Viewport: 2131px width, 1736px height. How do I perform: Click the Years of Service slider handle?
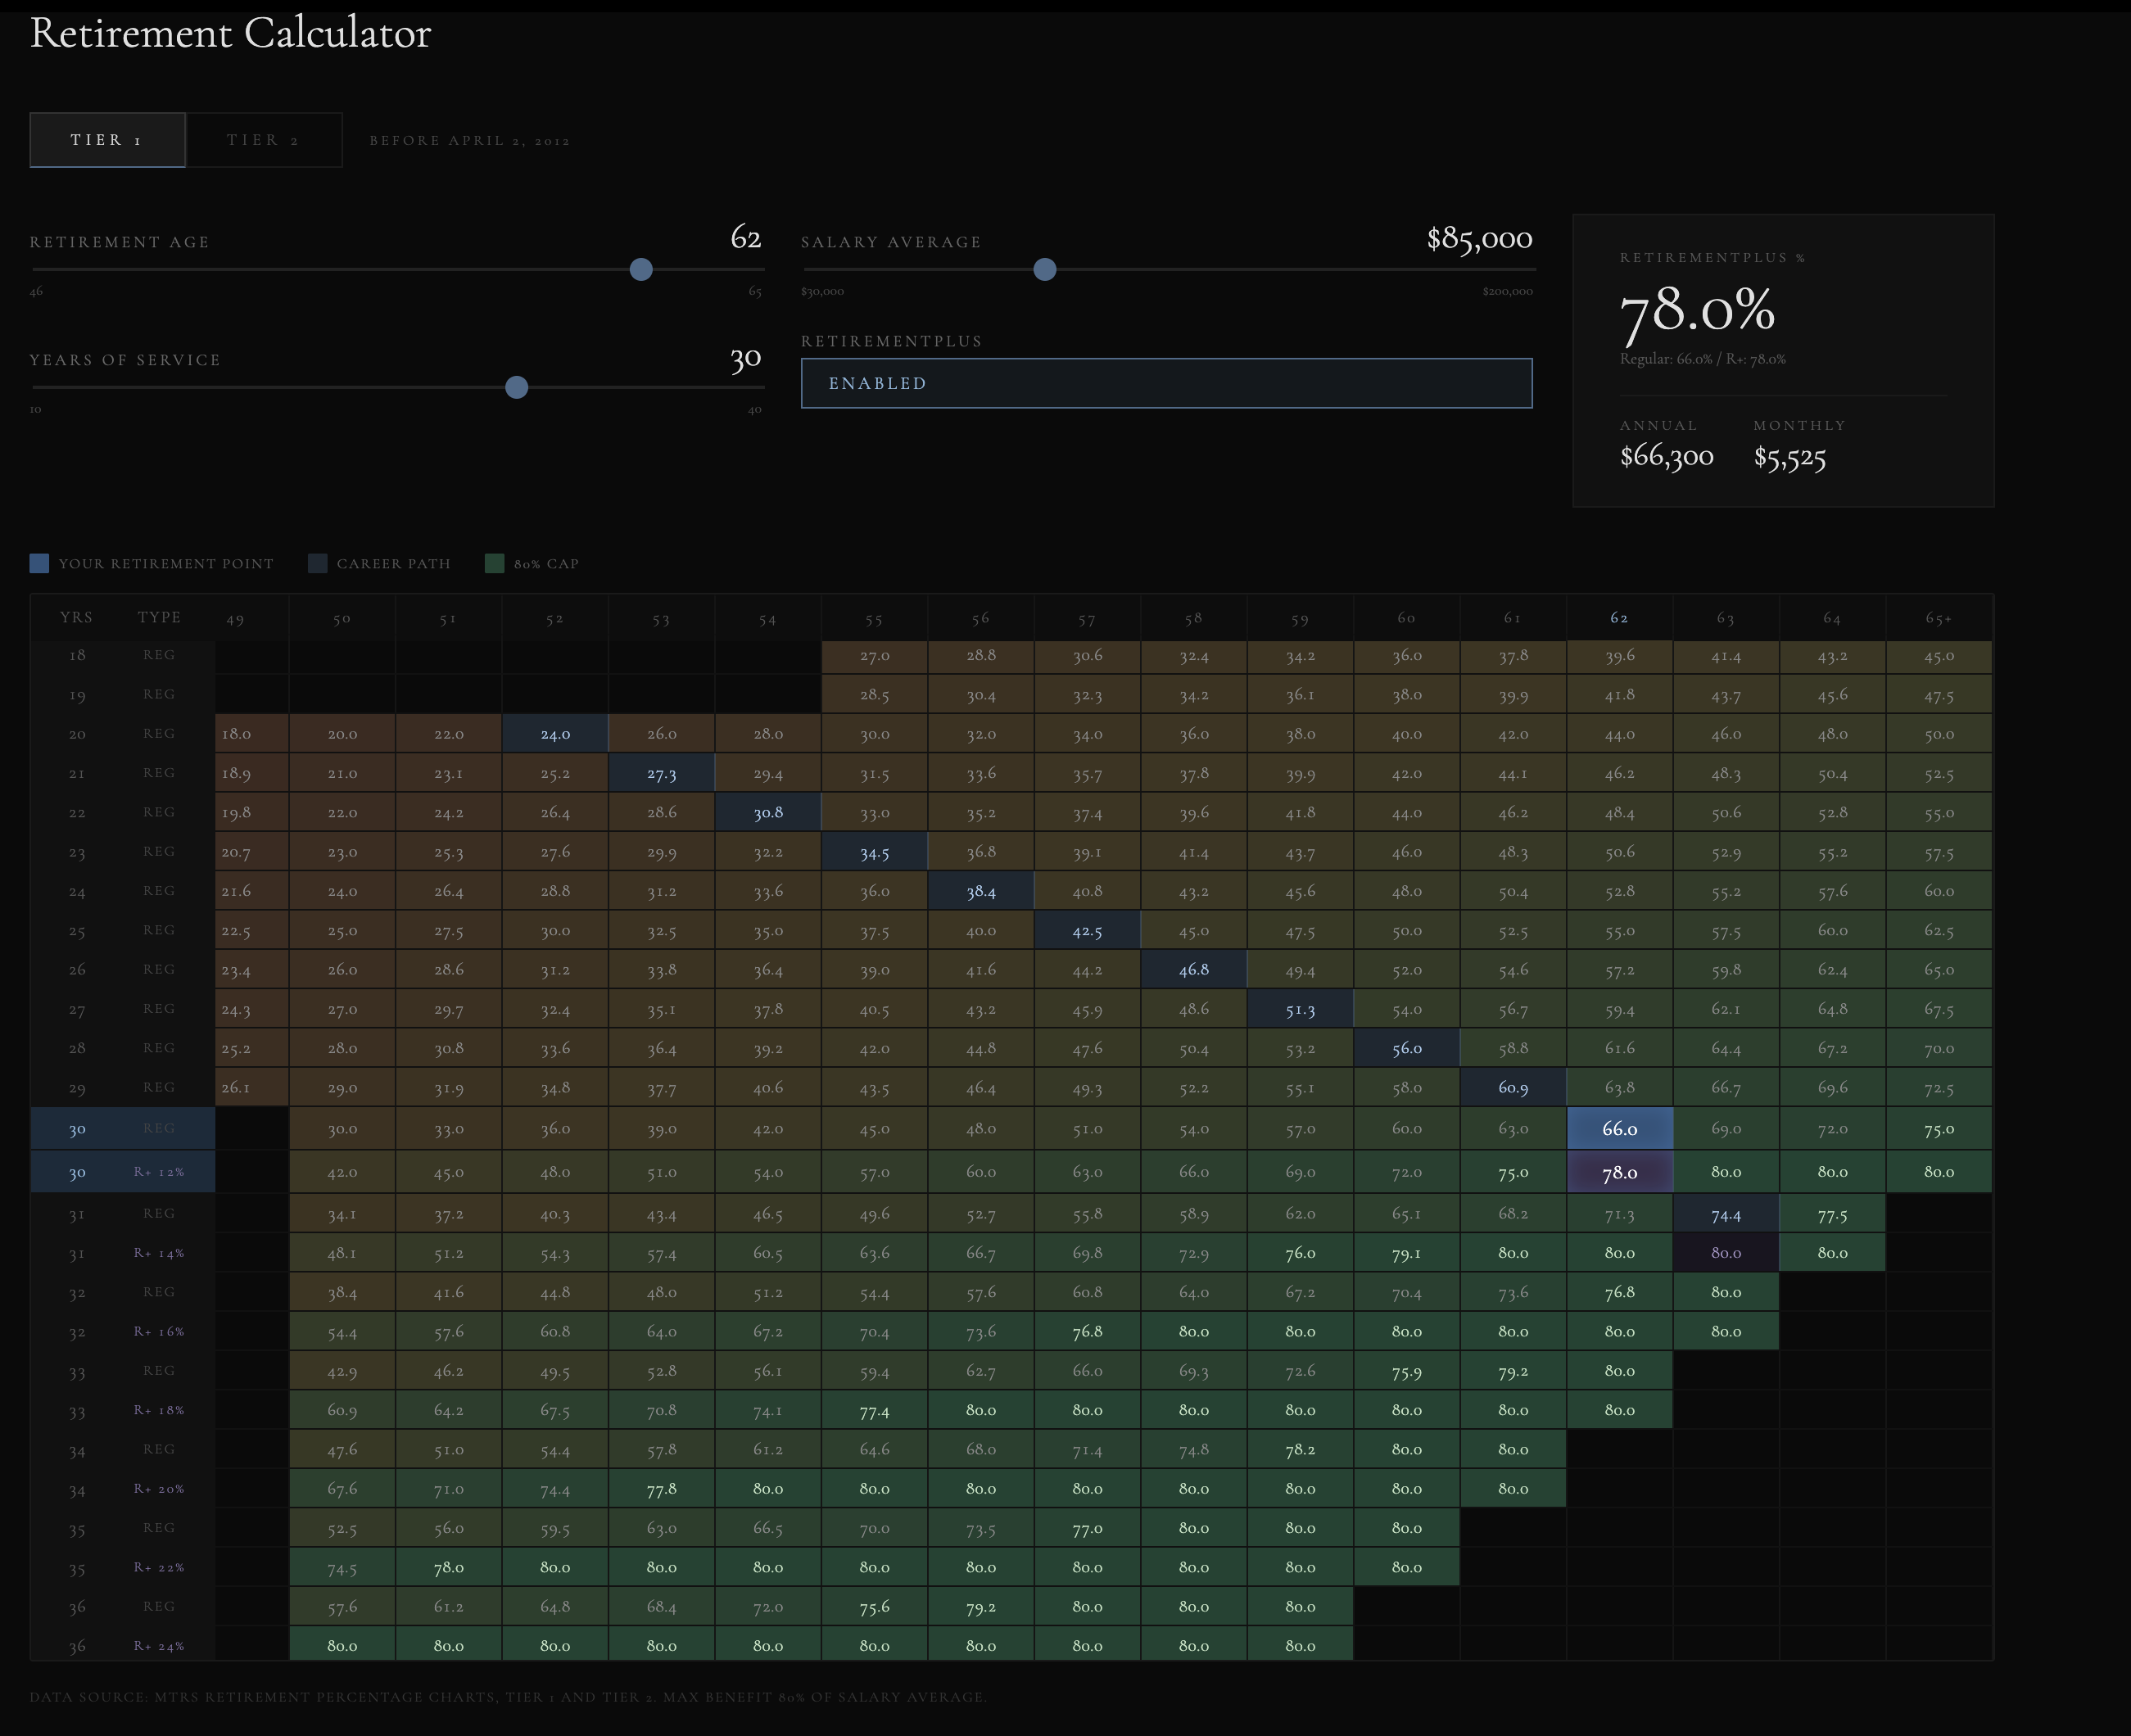[x=516, y=387]
